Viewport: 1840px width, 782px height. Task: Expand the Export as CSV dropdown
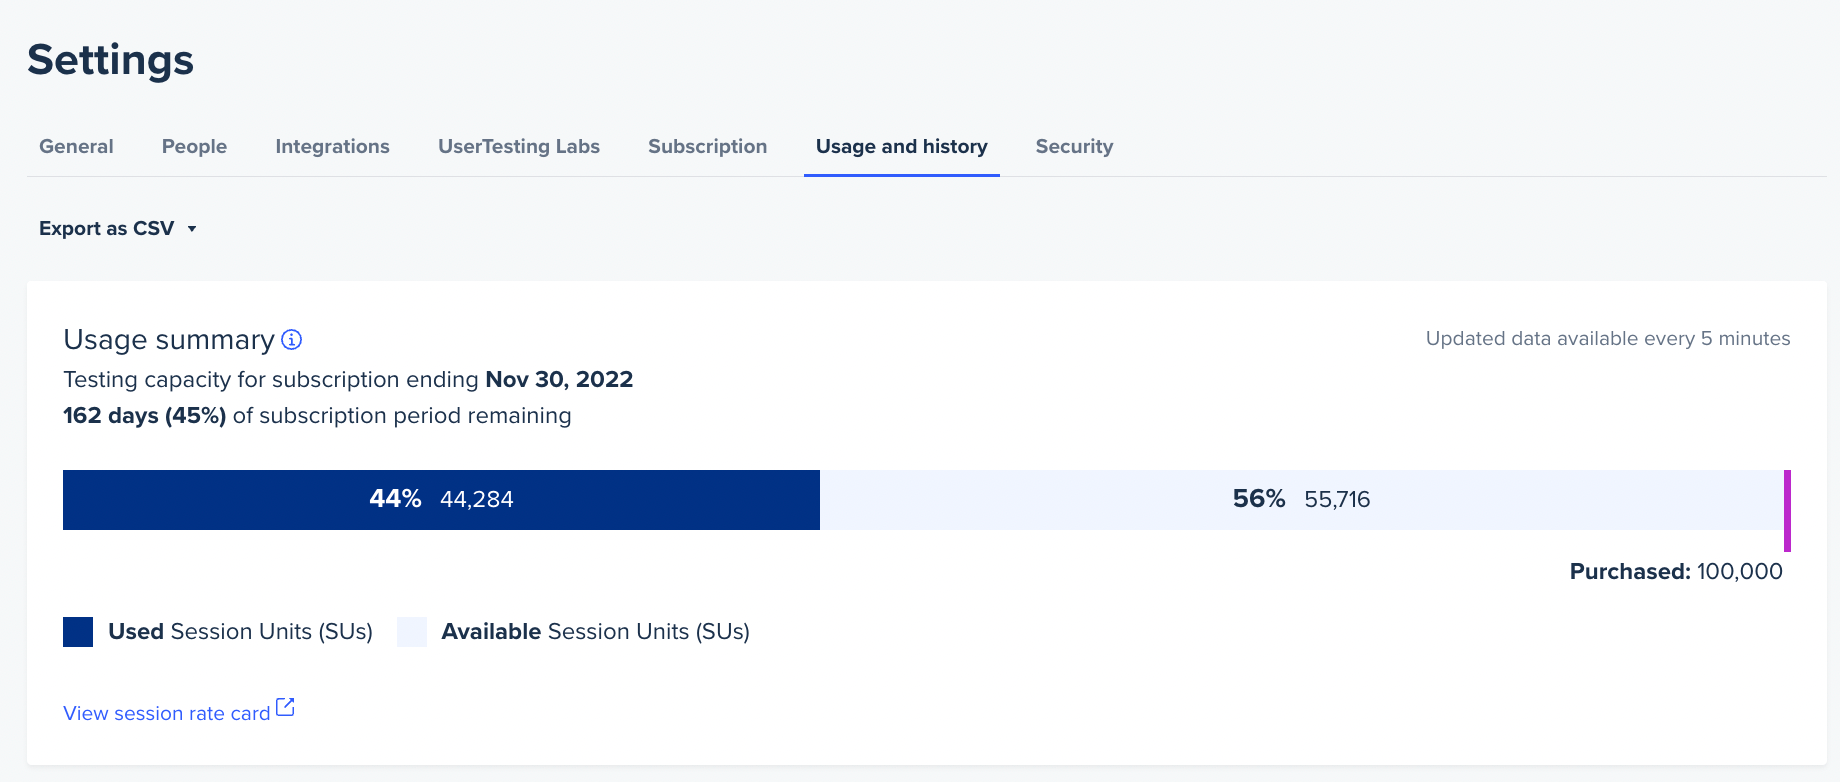pyautogui.click(x=117, y=229)
